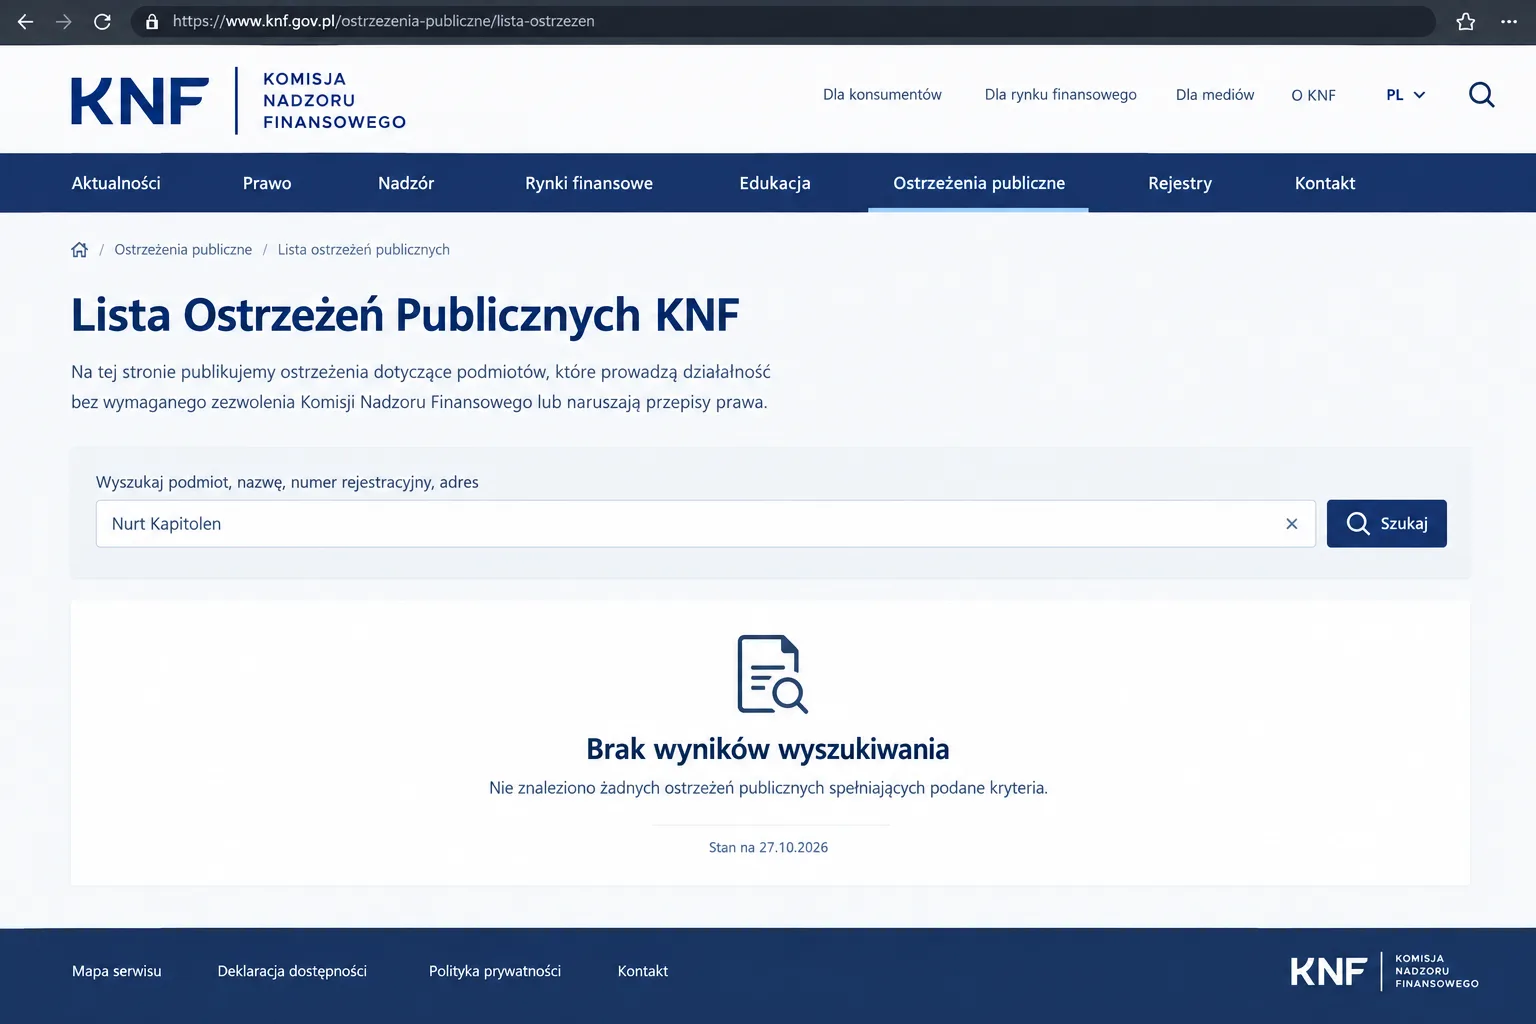The width and height of the screenshot is (1536, 1024).
Task: Reload the page with the refresh icon
Action: click(102, 21)
